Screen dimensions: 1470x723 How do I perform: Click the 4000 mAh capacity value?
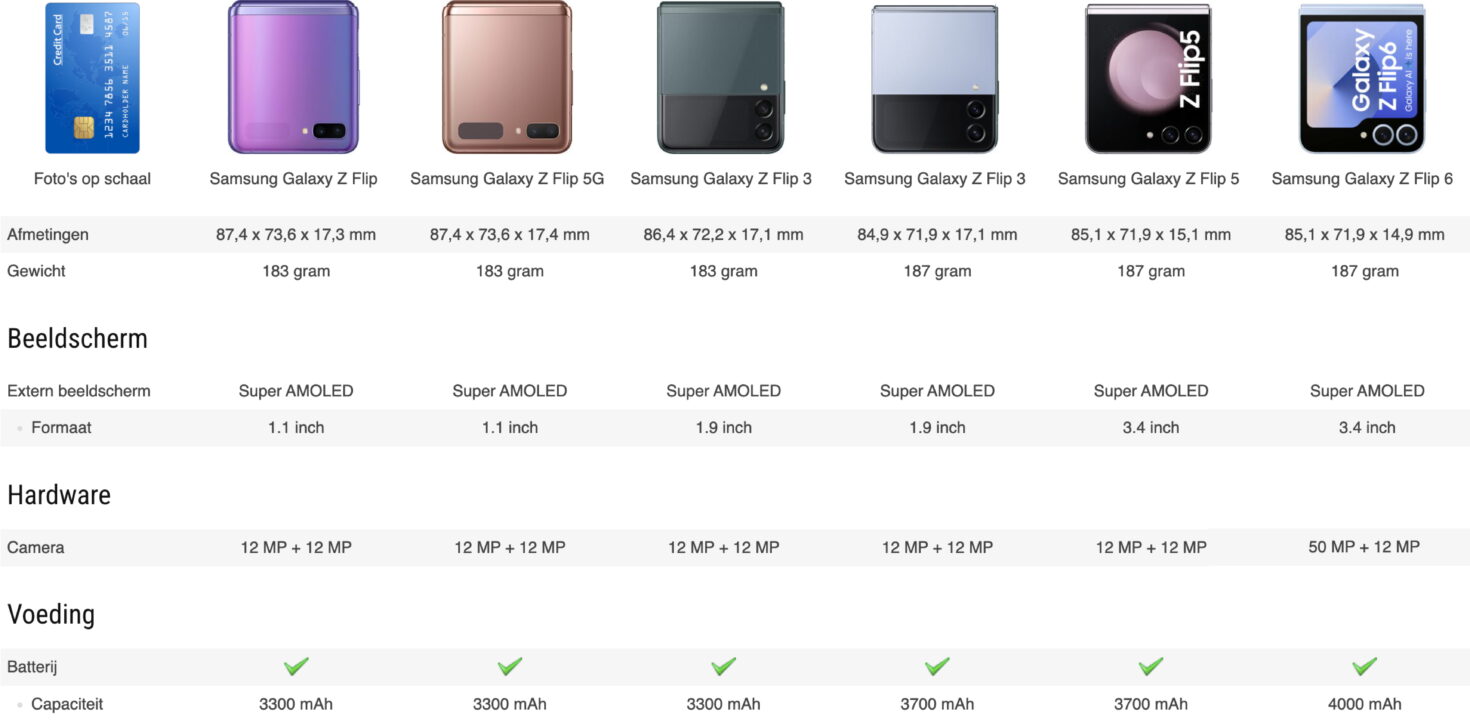[x=1364, y=704]
